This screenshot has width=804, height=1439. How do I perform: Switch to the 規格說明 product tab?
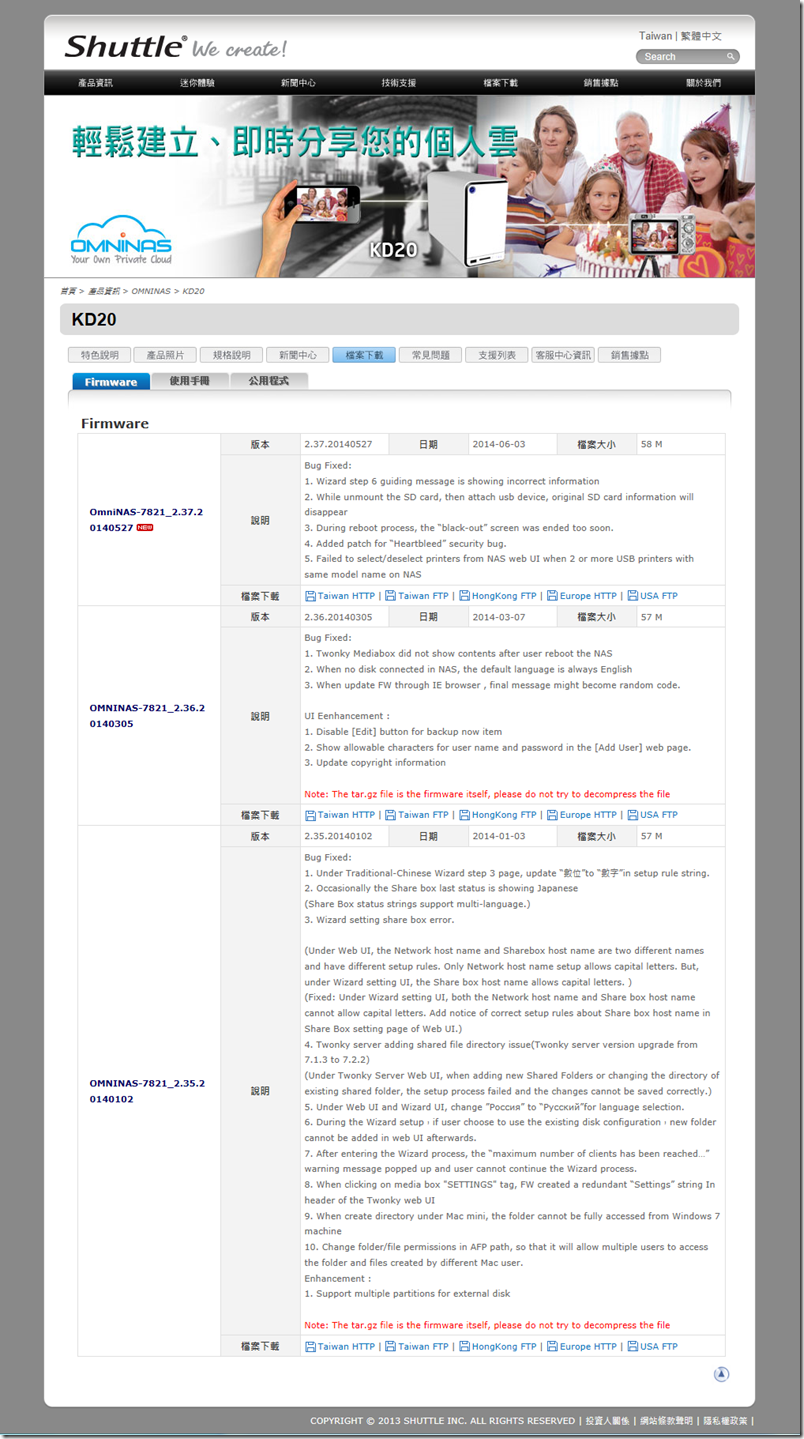[x=231, y=355]
